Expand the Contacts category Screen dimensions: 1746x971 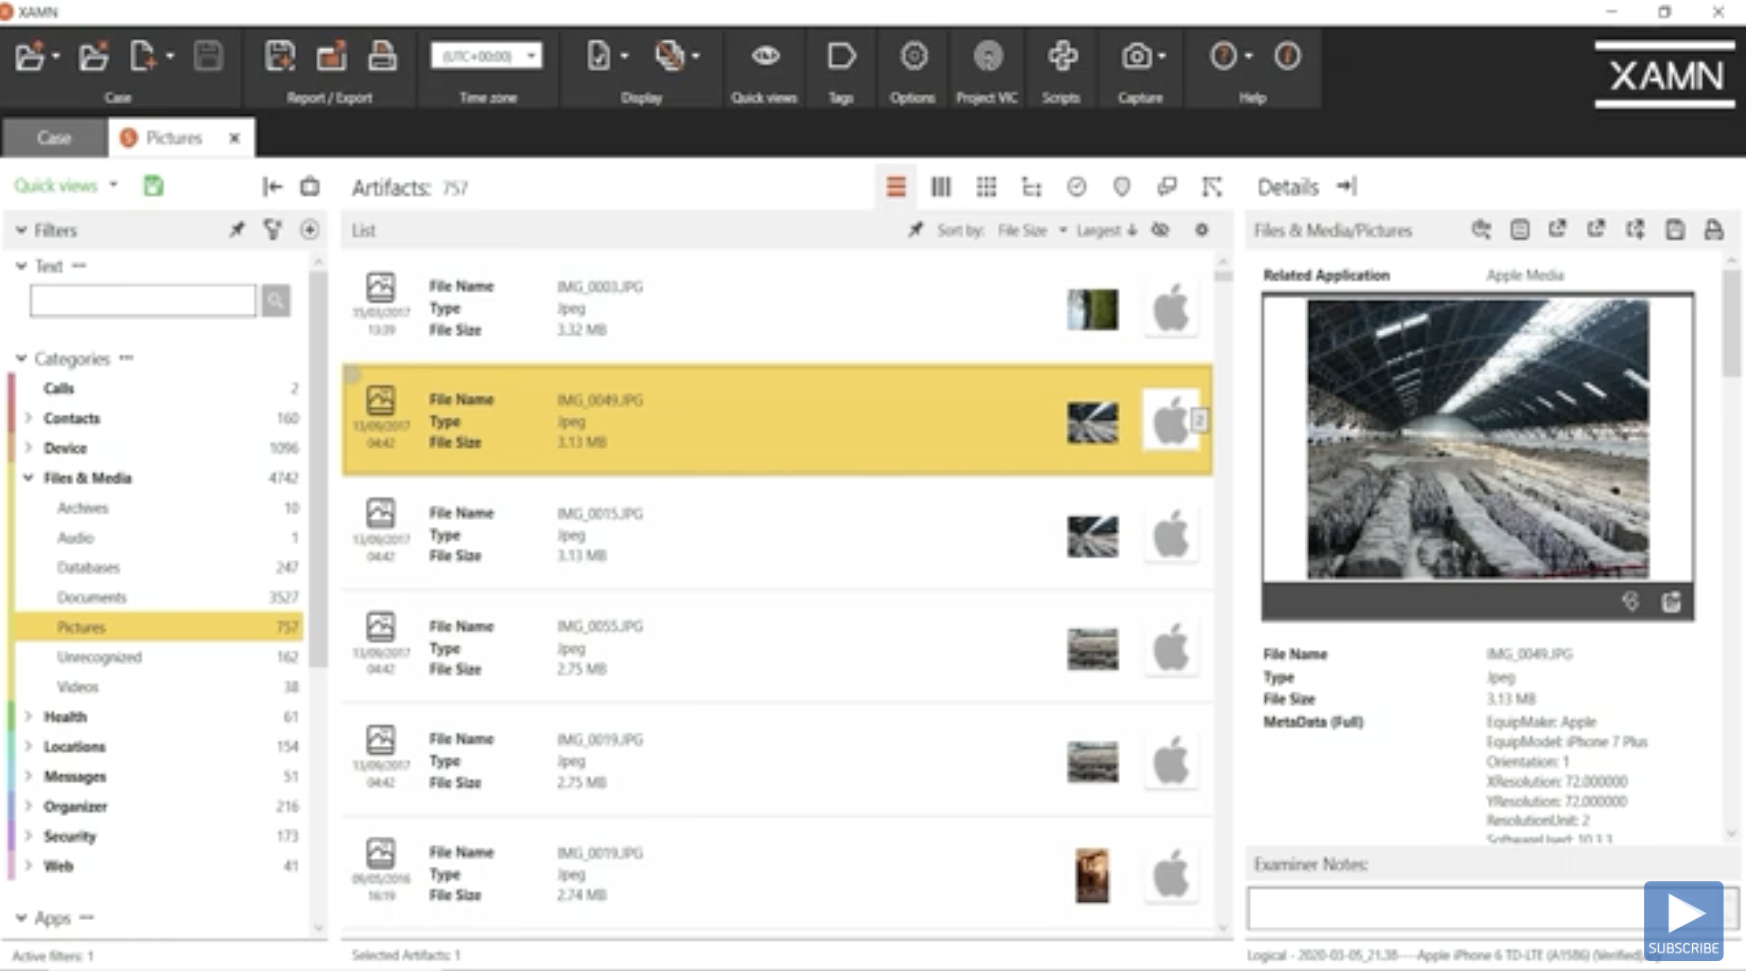click(x=27, y=418)
